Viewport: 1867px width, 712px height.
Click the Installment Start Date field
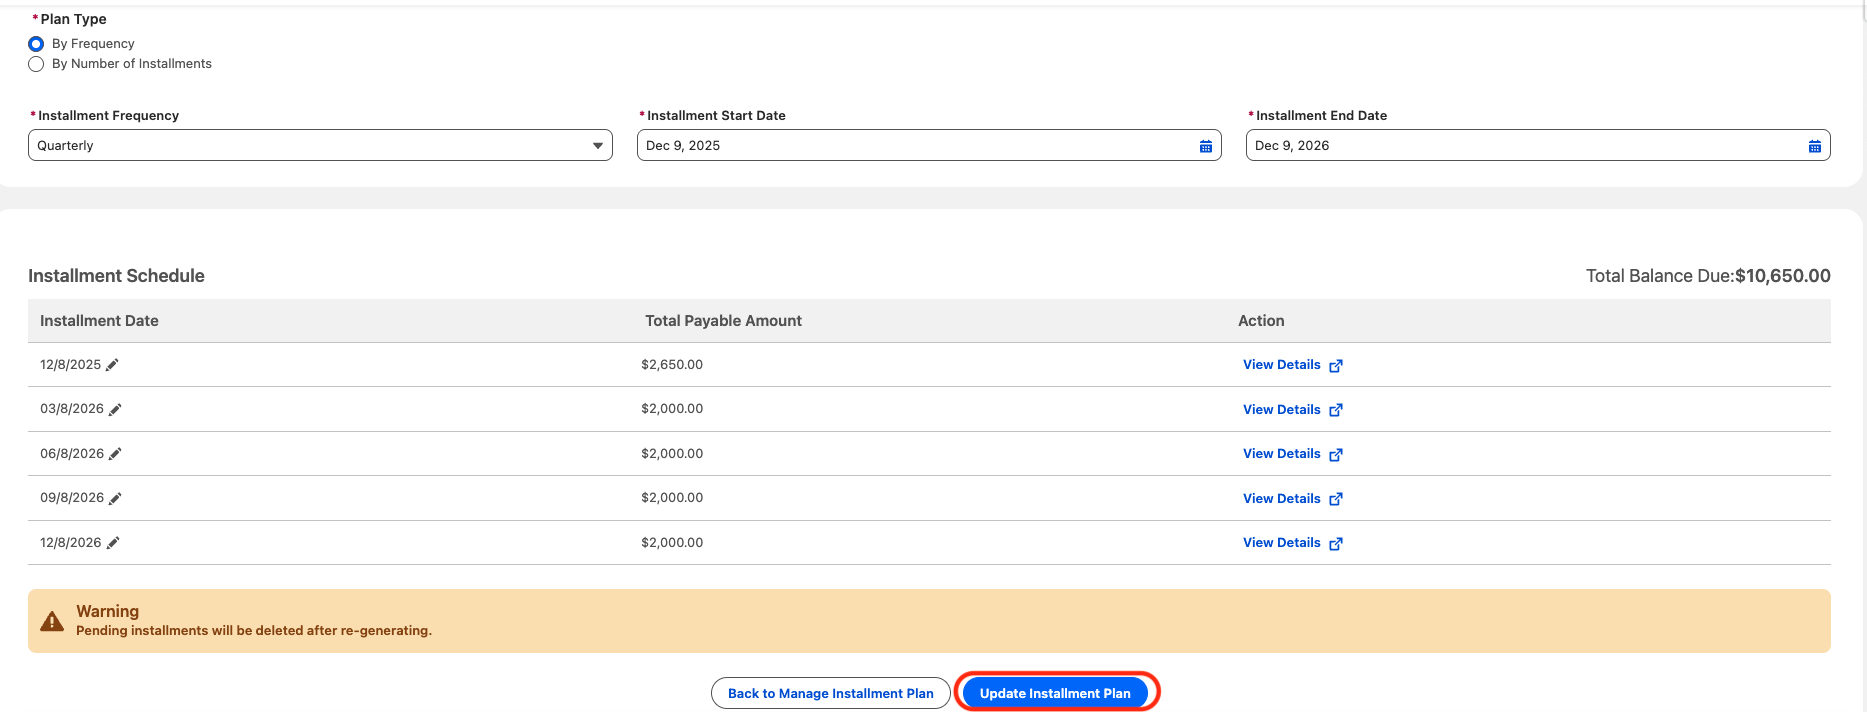point(929,145)
